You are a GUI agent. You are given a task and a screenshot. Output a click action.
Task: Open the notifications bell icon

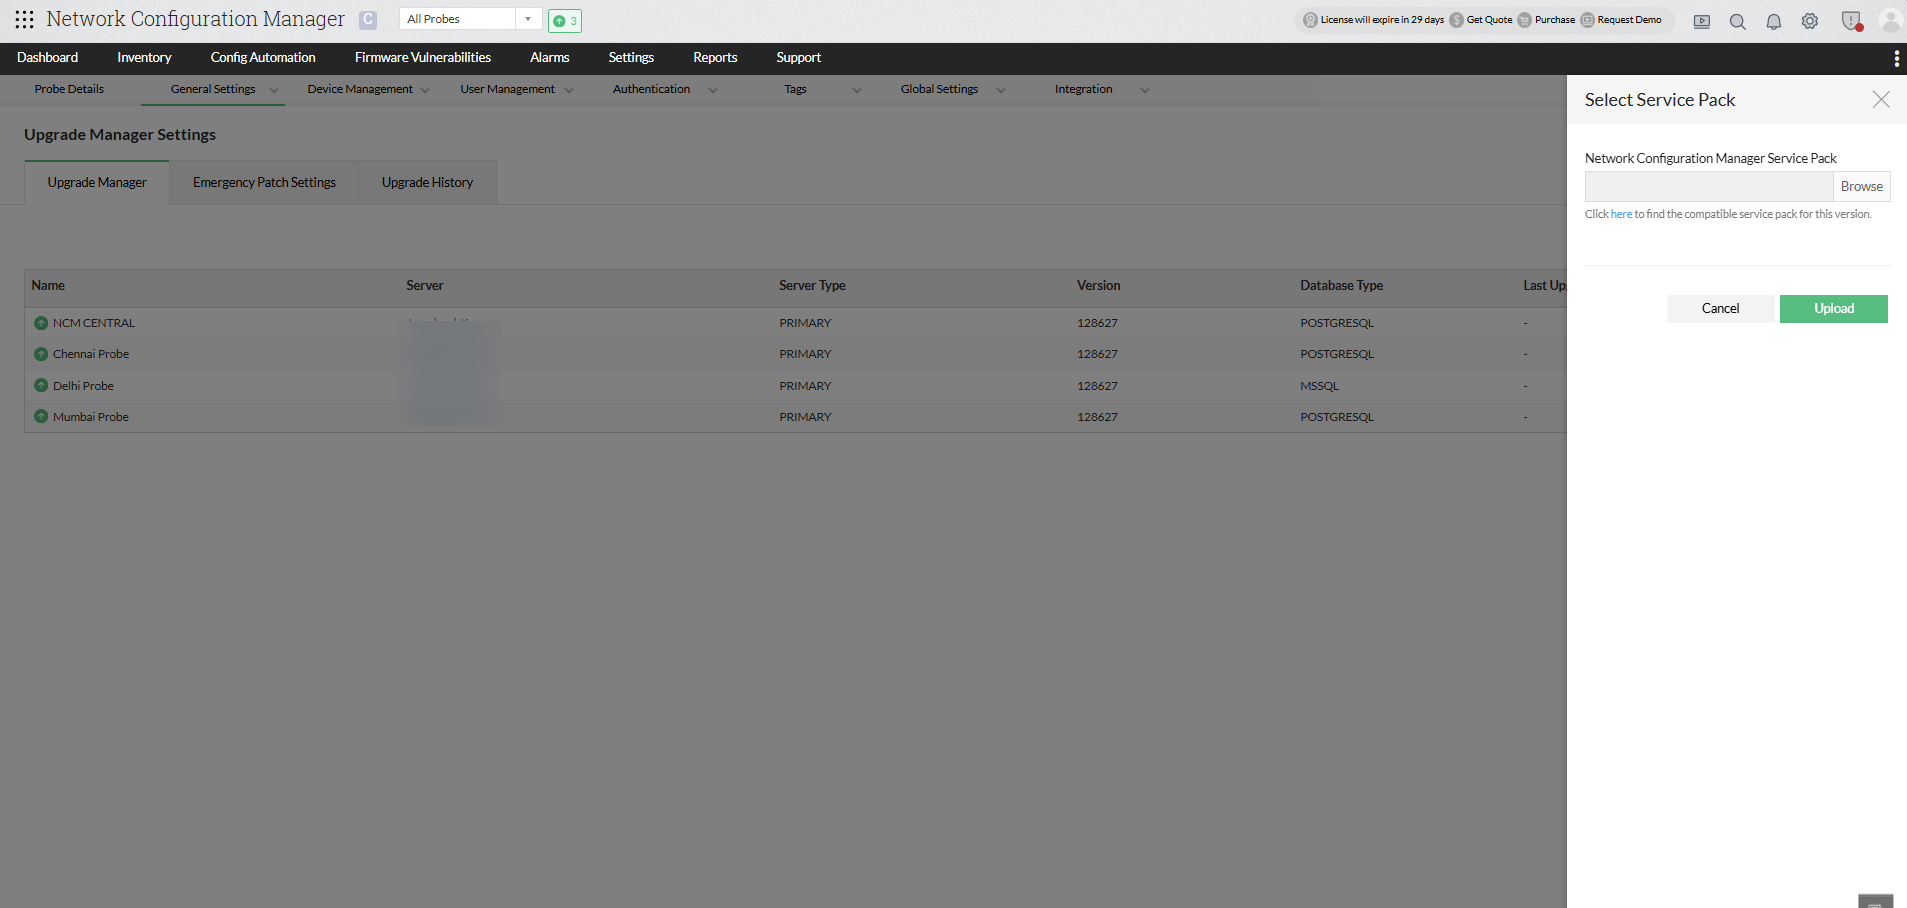click(1774, 21)
